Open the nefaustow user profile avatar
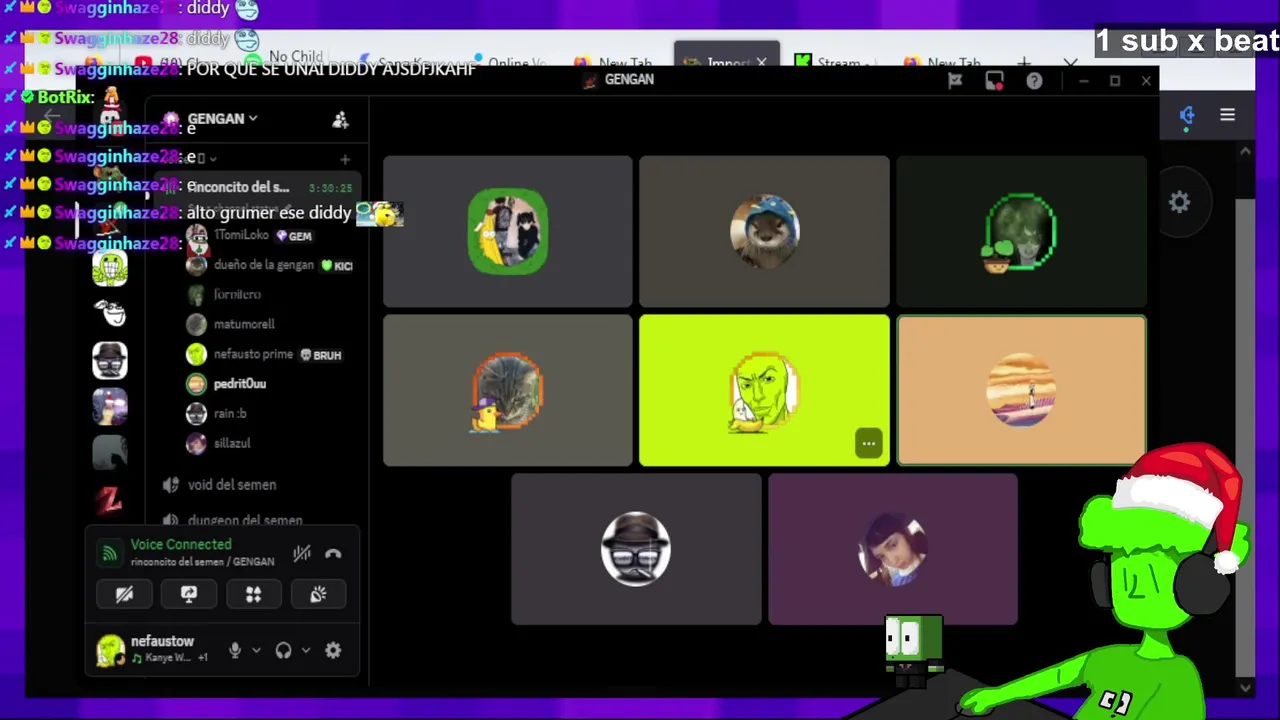 coord(110,650)
